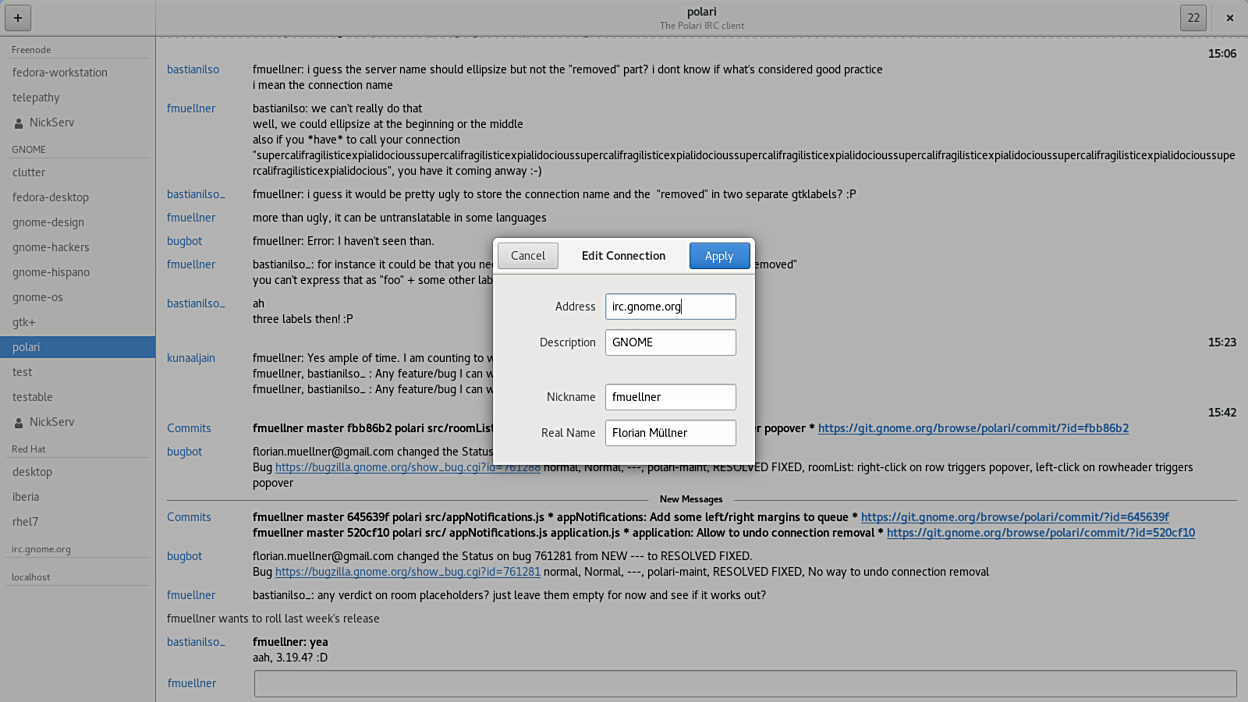Click the plus button to join a room
The width and height of the screenshot is (1248, 702).
[x=18, y=17]
